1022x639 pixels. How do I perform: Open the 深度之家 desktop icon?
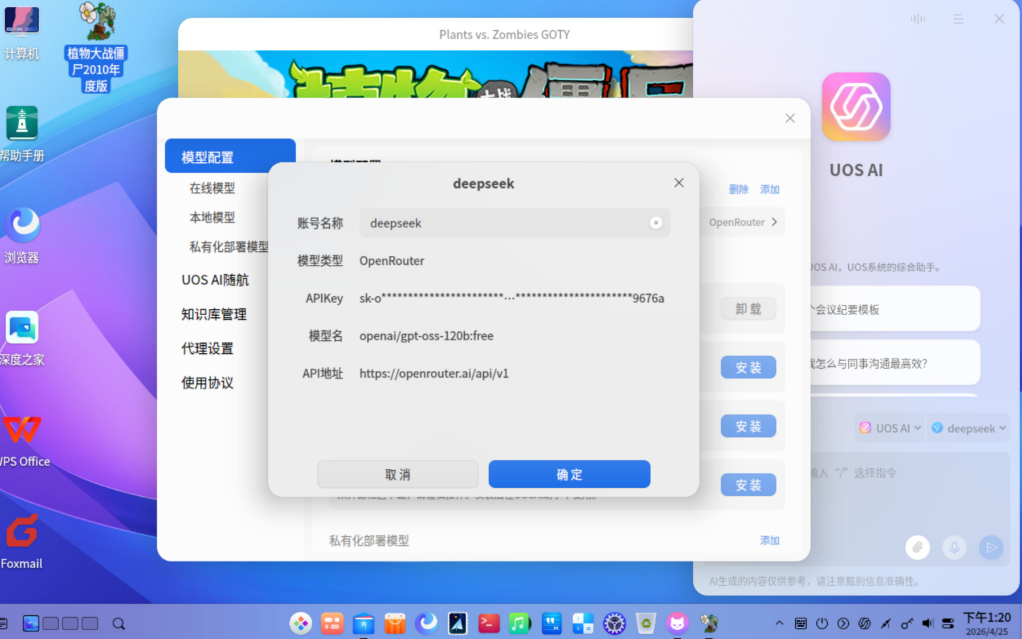(x=22, y=338)
